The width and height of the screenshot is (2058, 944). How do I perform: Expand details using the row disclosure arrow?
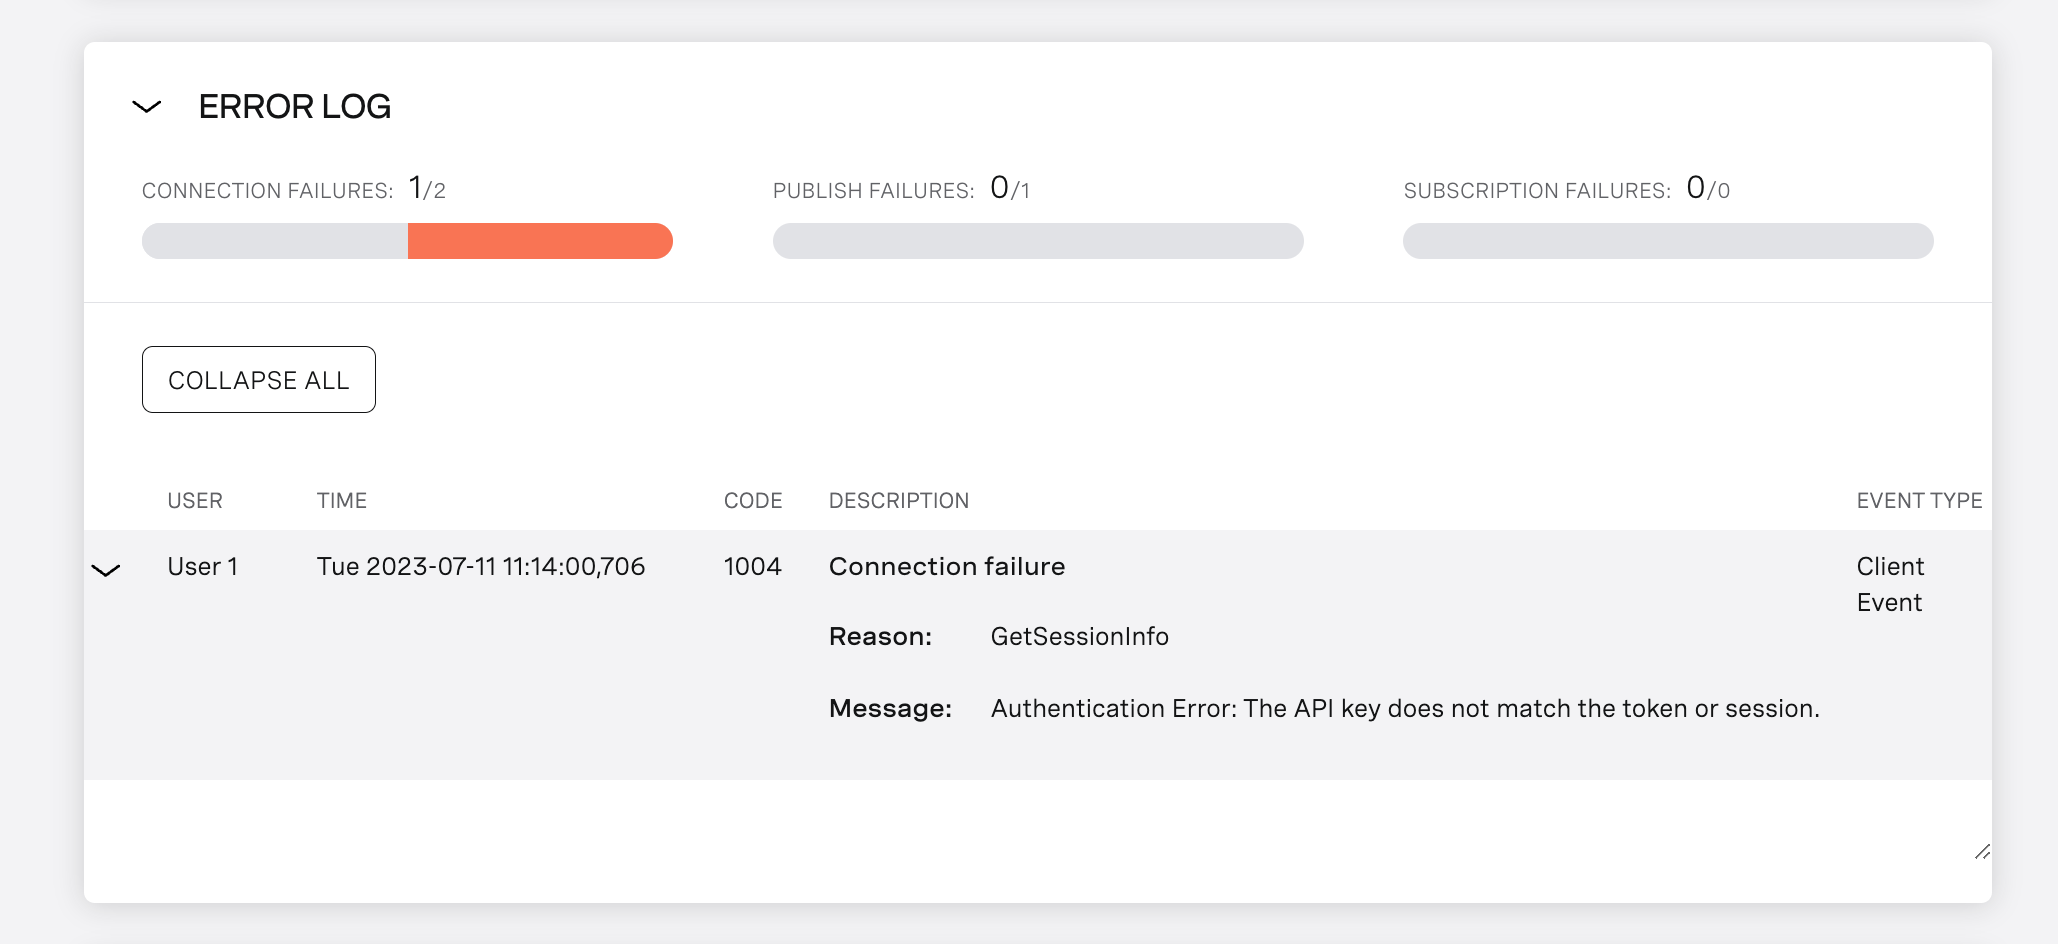pyautogui.click(x=106, y=570)
